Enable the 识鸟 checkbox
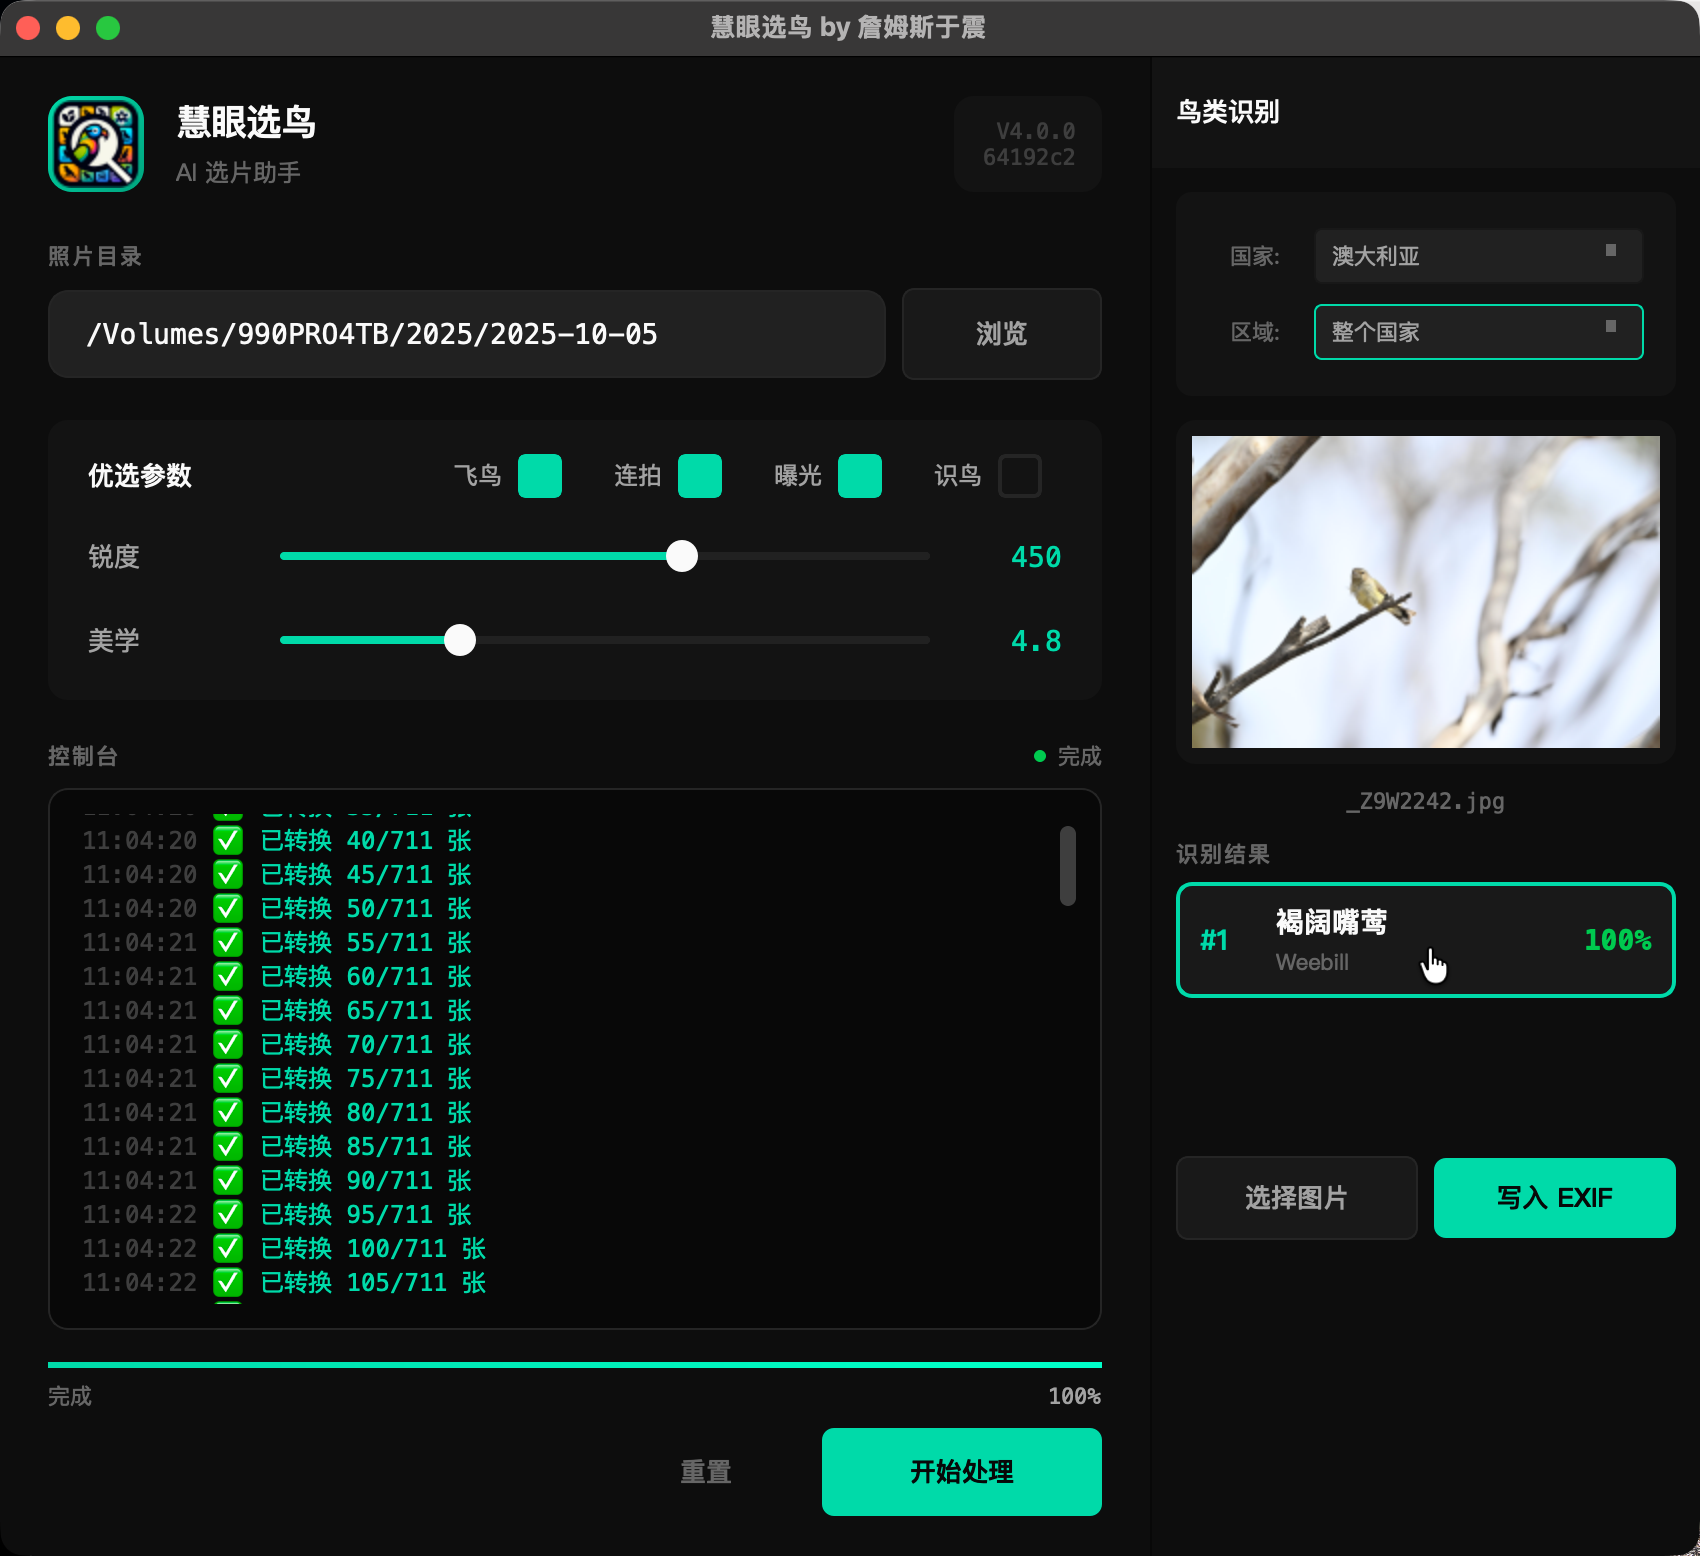This screenshot has height=1556, width=1700. point(1020,477)
